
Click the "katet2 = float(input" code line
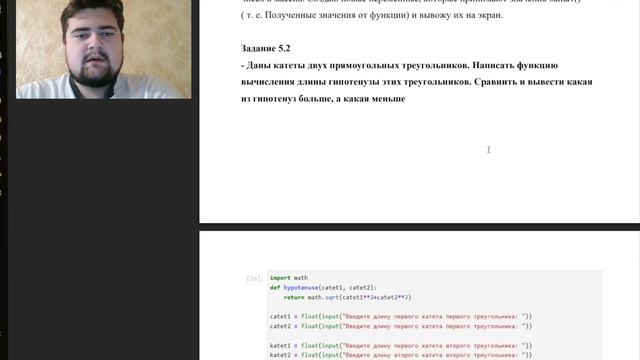401,355
